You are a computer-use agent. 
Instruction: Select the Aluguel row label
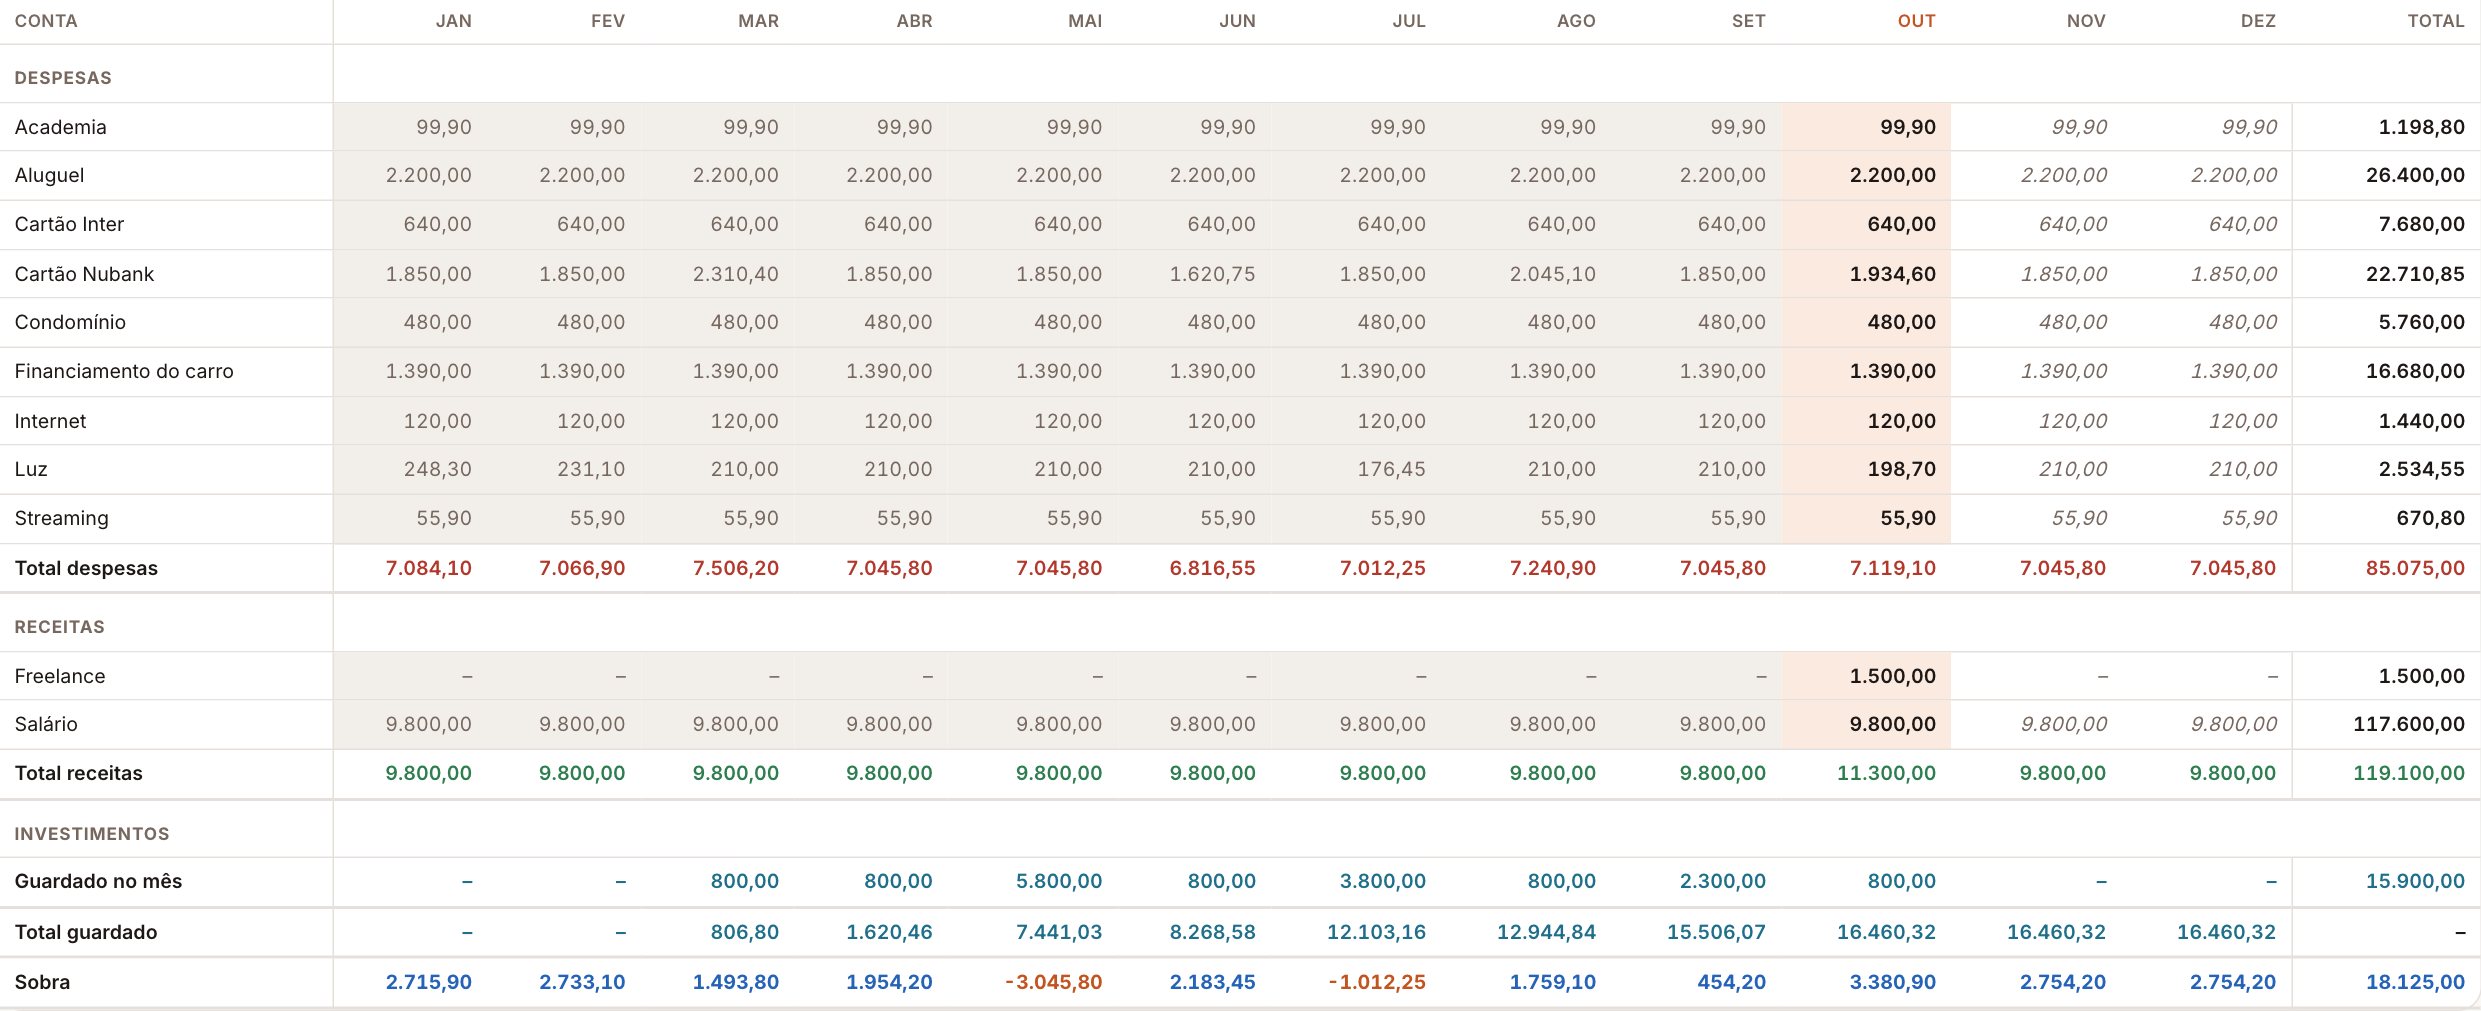coord(49,175)
